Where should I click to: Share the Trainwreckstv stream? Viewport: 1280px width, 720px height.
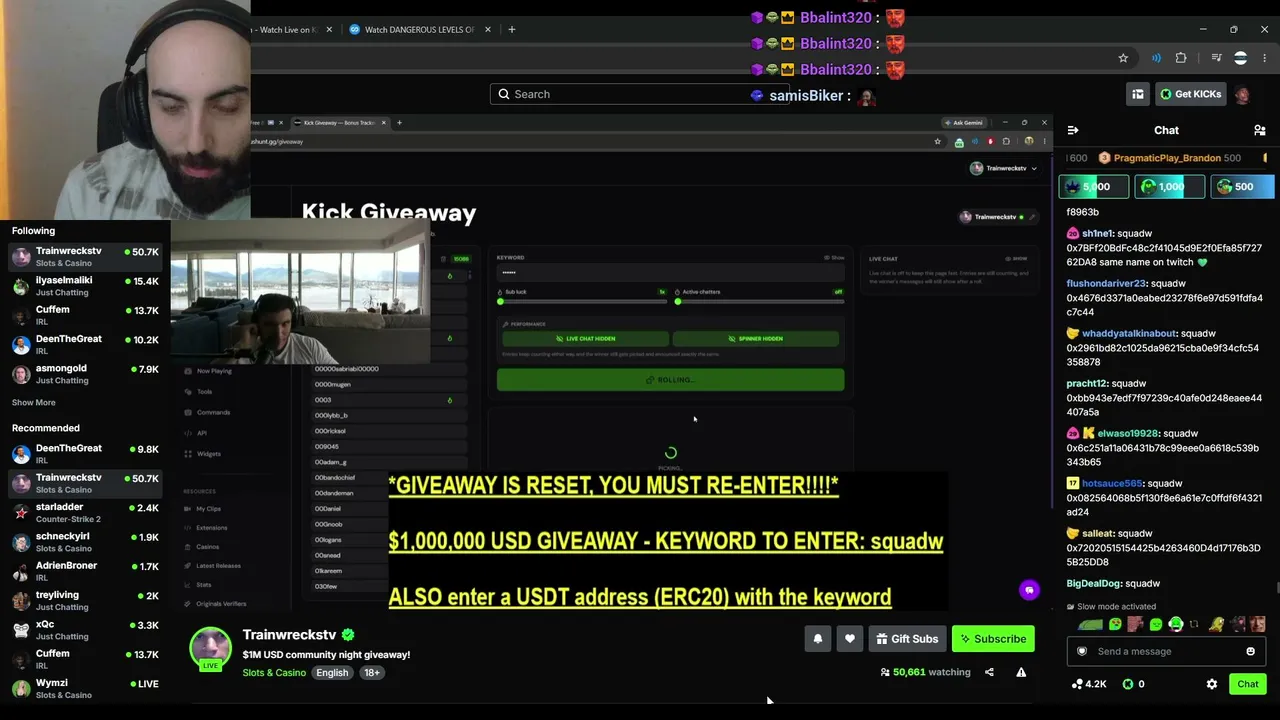(989, 672)
